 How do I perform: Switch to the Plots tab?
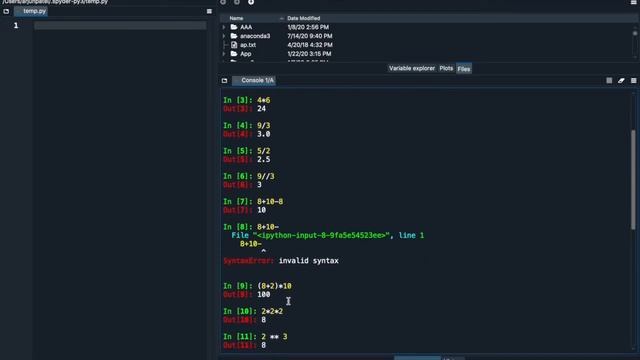tap(446, 69)
